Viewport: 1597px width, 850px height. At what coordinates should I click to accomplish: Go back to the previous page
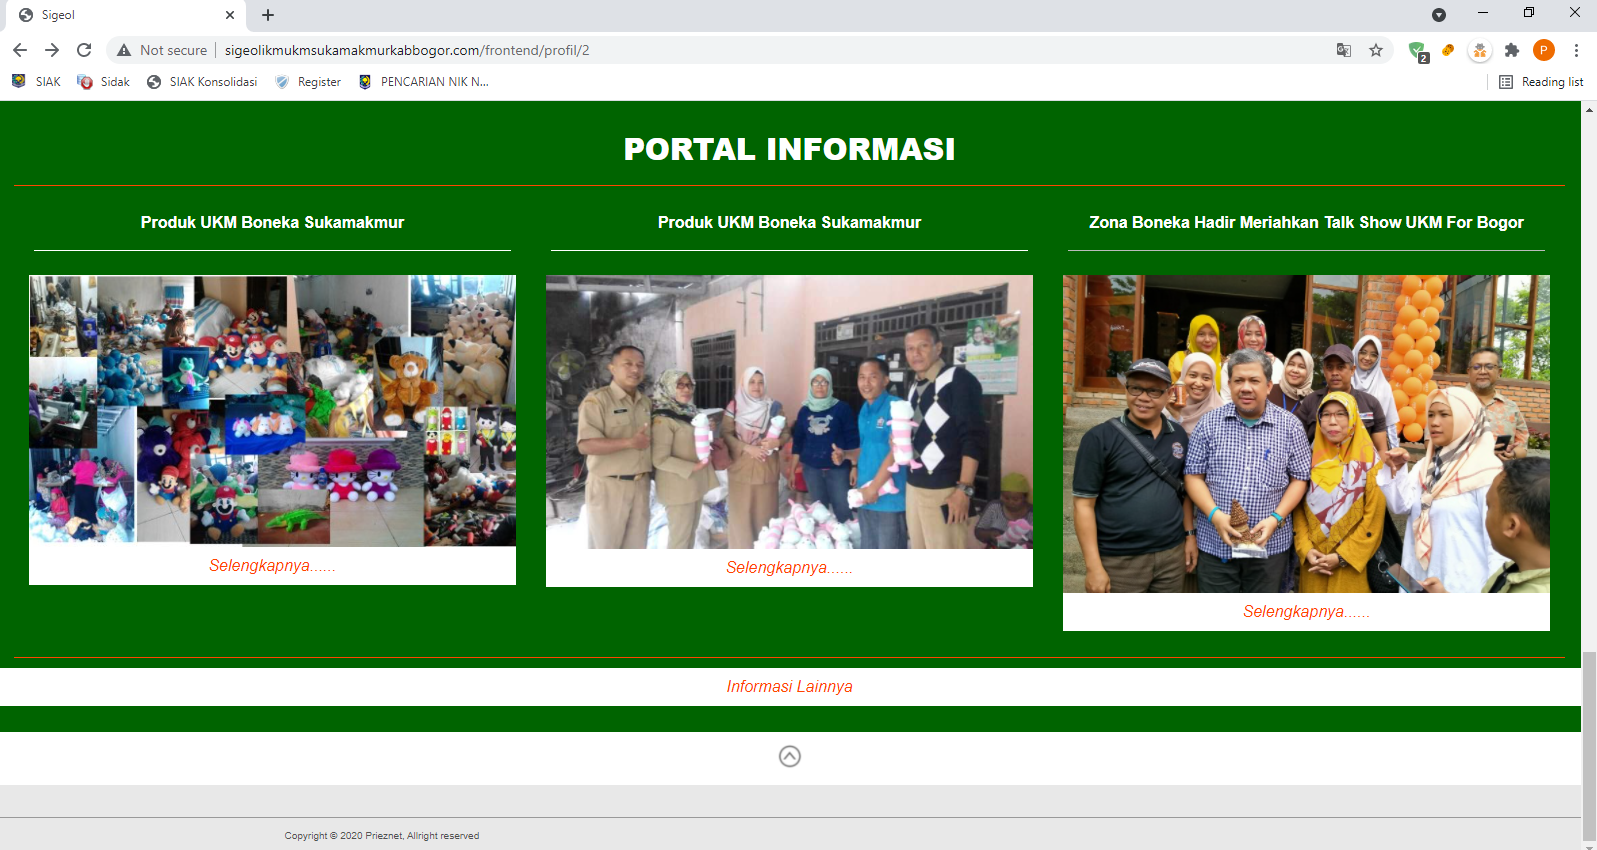(20, 50)
